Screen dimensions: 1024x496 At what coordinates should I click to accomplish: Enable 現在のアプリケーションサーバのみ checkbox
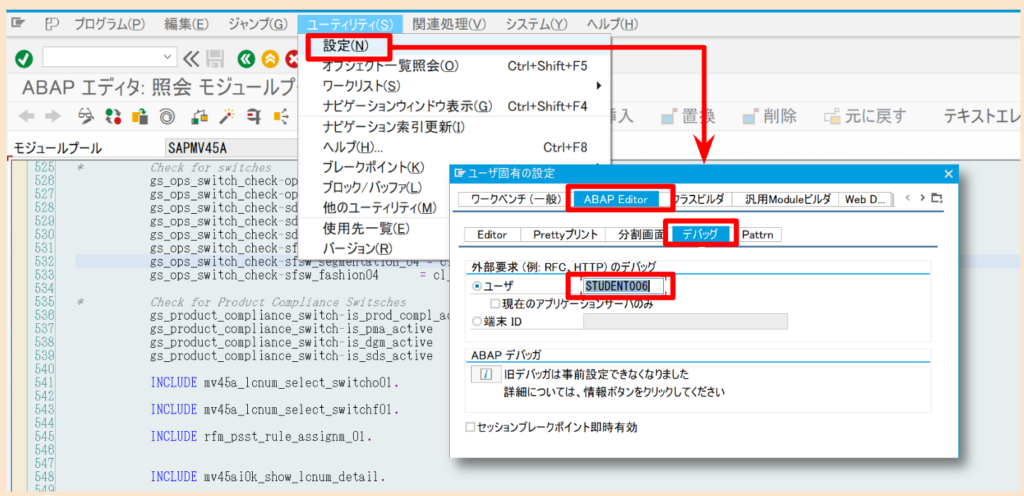click(495, 303)
